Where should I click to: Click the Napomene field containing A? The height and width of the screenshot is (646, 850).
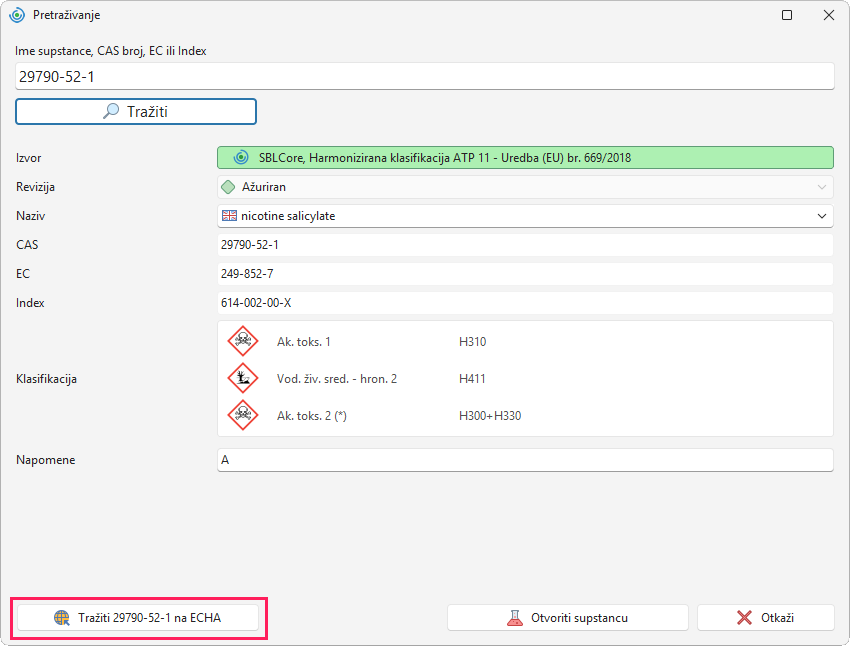pos(525,460)
